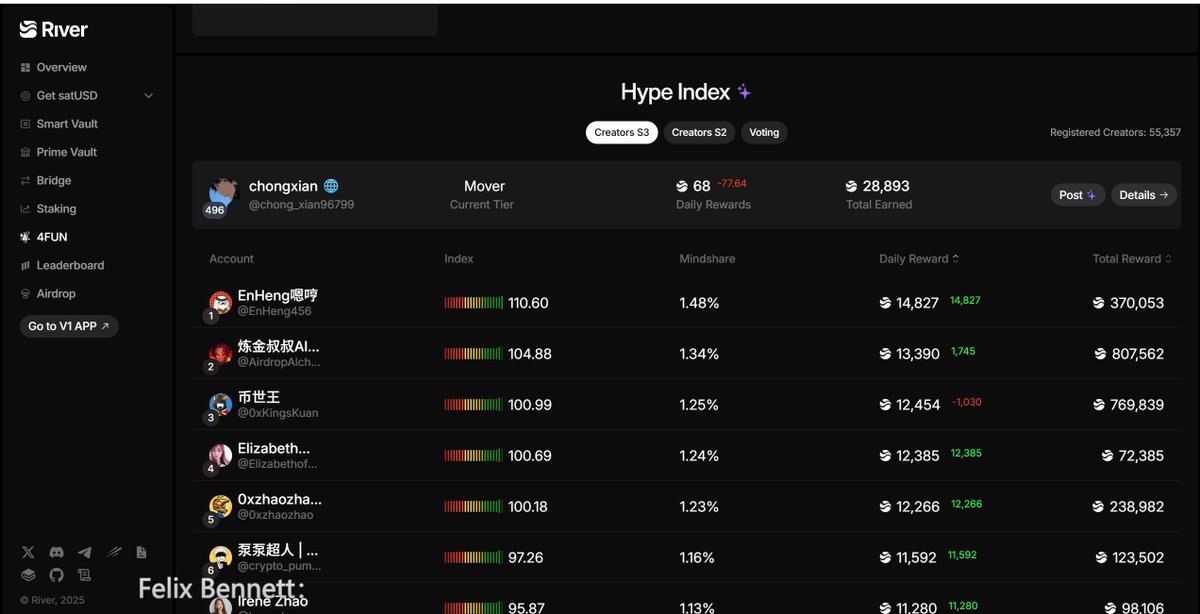1200x614 pixels.
Task: Click the rank 5 avatar for 0xzhaozhao
Action: [x=220, y=507]
